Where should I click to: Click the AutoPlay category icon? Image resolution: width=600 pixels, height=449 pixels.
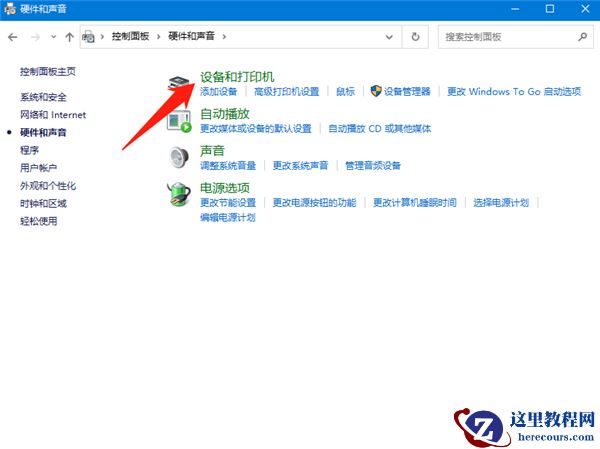coord(179,121)
